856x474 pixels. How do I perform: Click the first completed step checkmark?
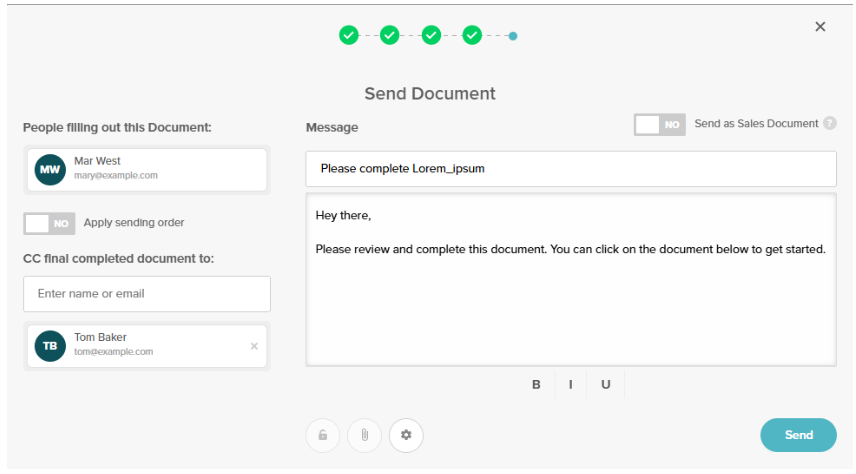tap(349, 35)
